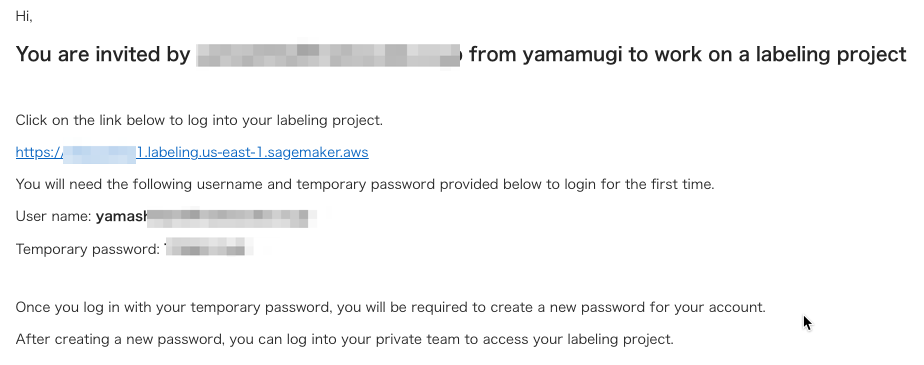Click the blurred remainder of the username
The image size is (924, 365).
click(232, 218)
